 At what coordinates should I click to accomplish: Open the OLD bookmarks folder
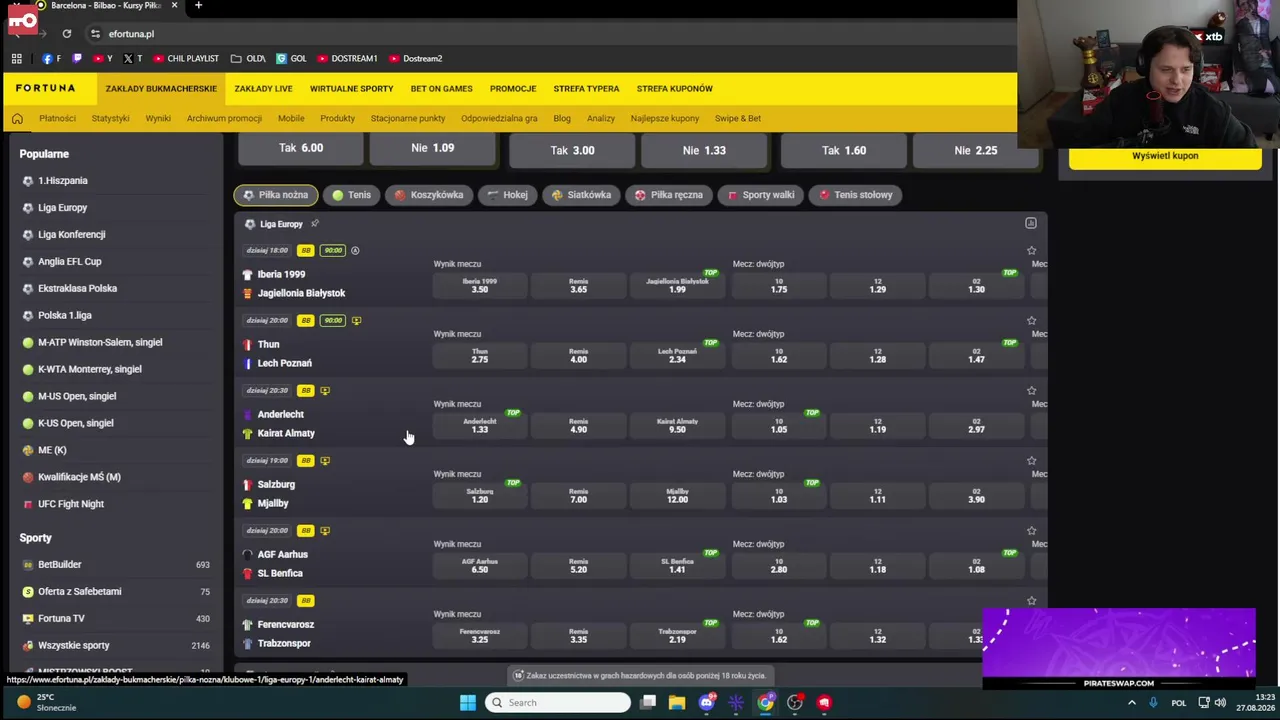248,59
